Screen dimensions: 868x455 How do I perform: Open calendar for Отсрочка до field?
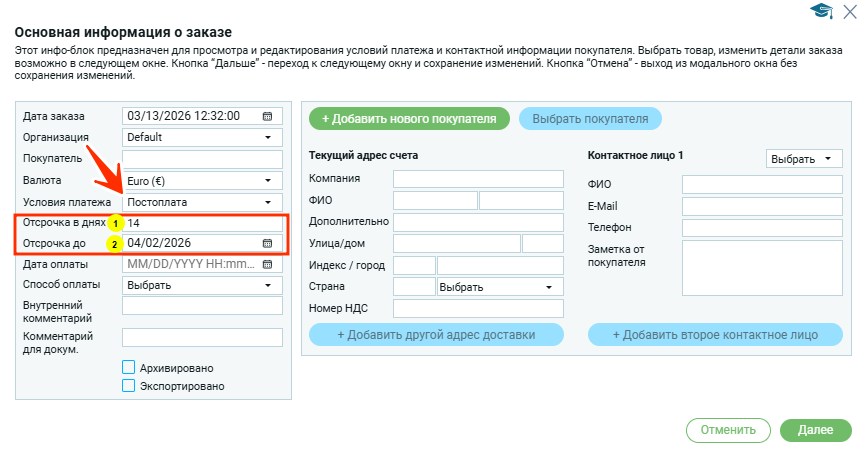[267, 243]
